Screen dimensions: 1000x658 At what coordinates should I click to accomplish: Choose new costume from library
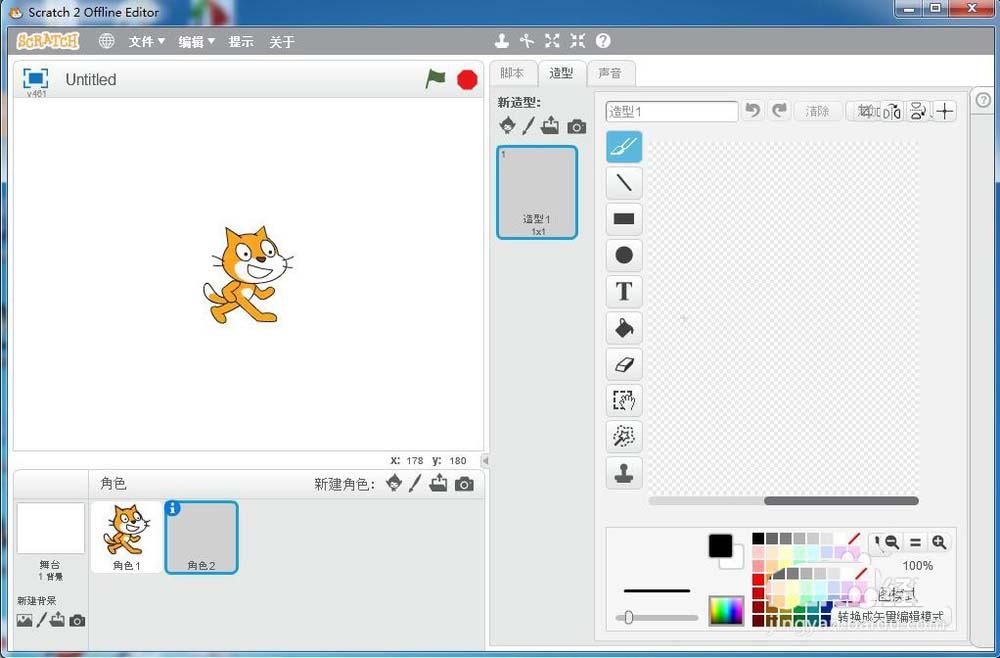[508, 125]
